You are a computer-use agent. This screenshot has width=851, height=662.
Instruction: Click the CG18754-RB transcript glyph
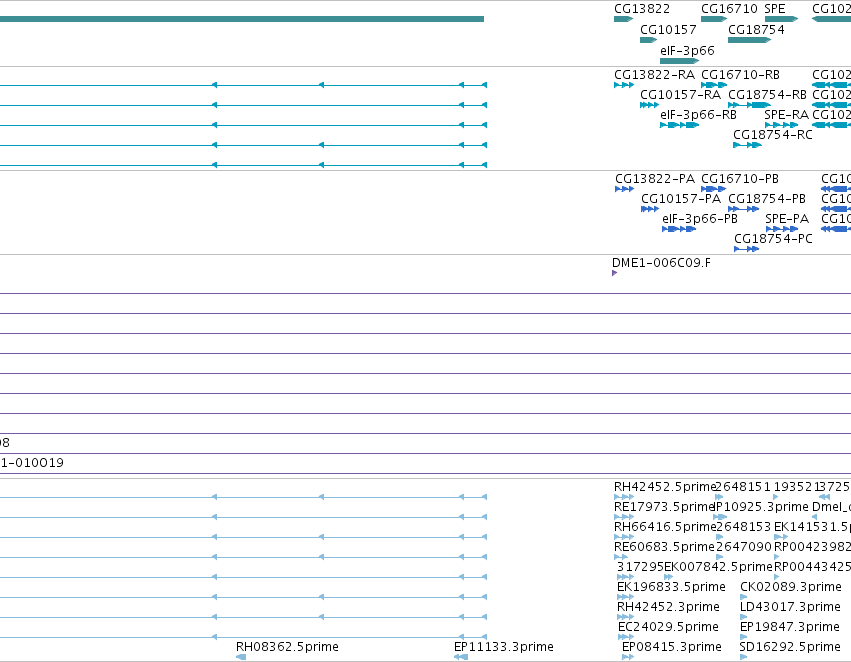click(x=750, y=105)
